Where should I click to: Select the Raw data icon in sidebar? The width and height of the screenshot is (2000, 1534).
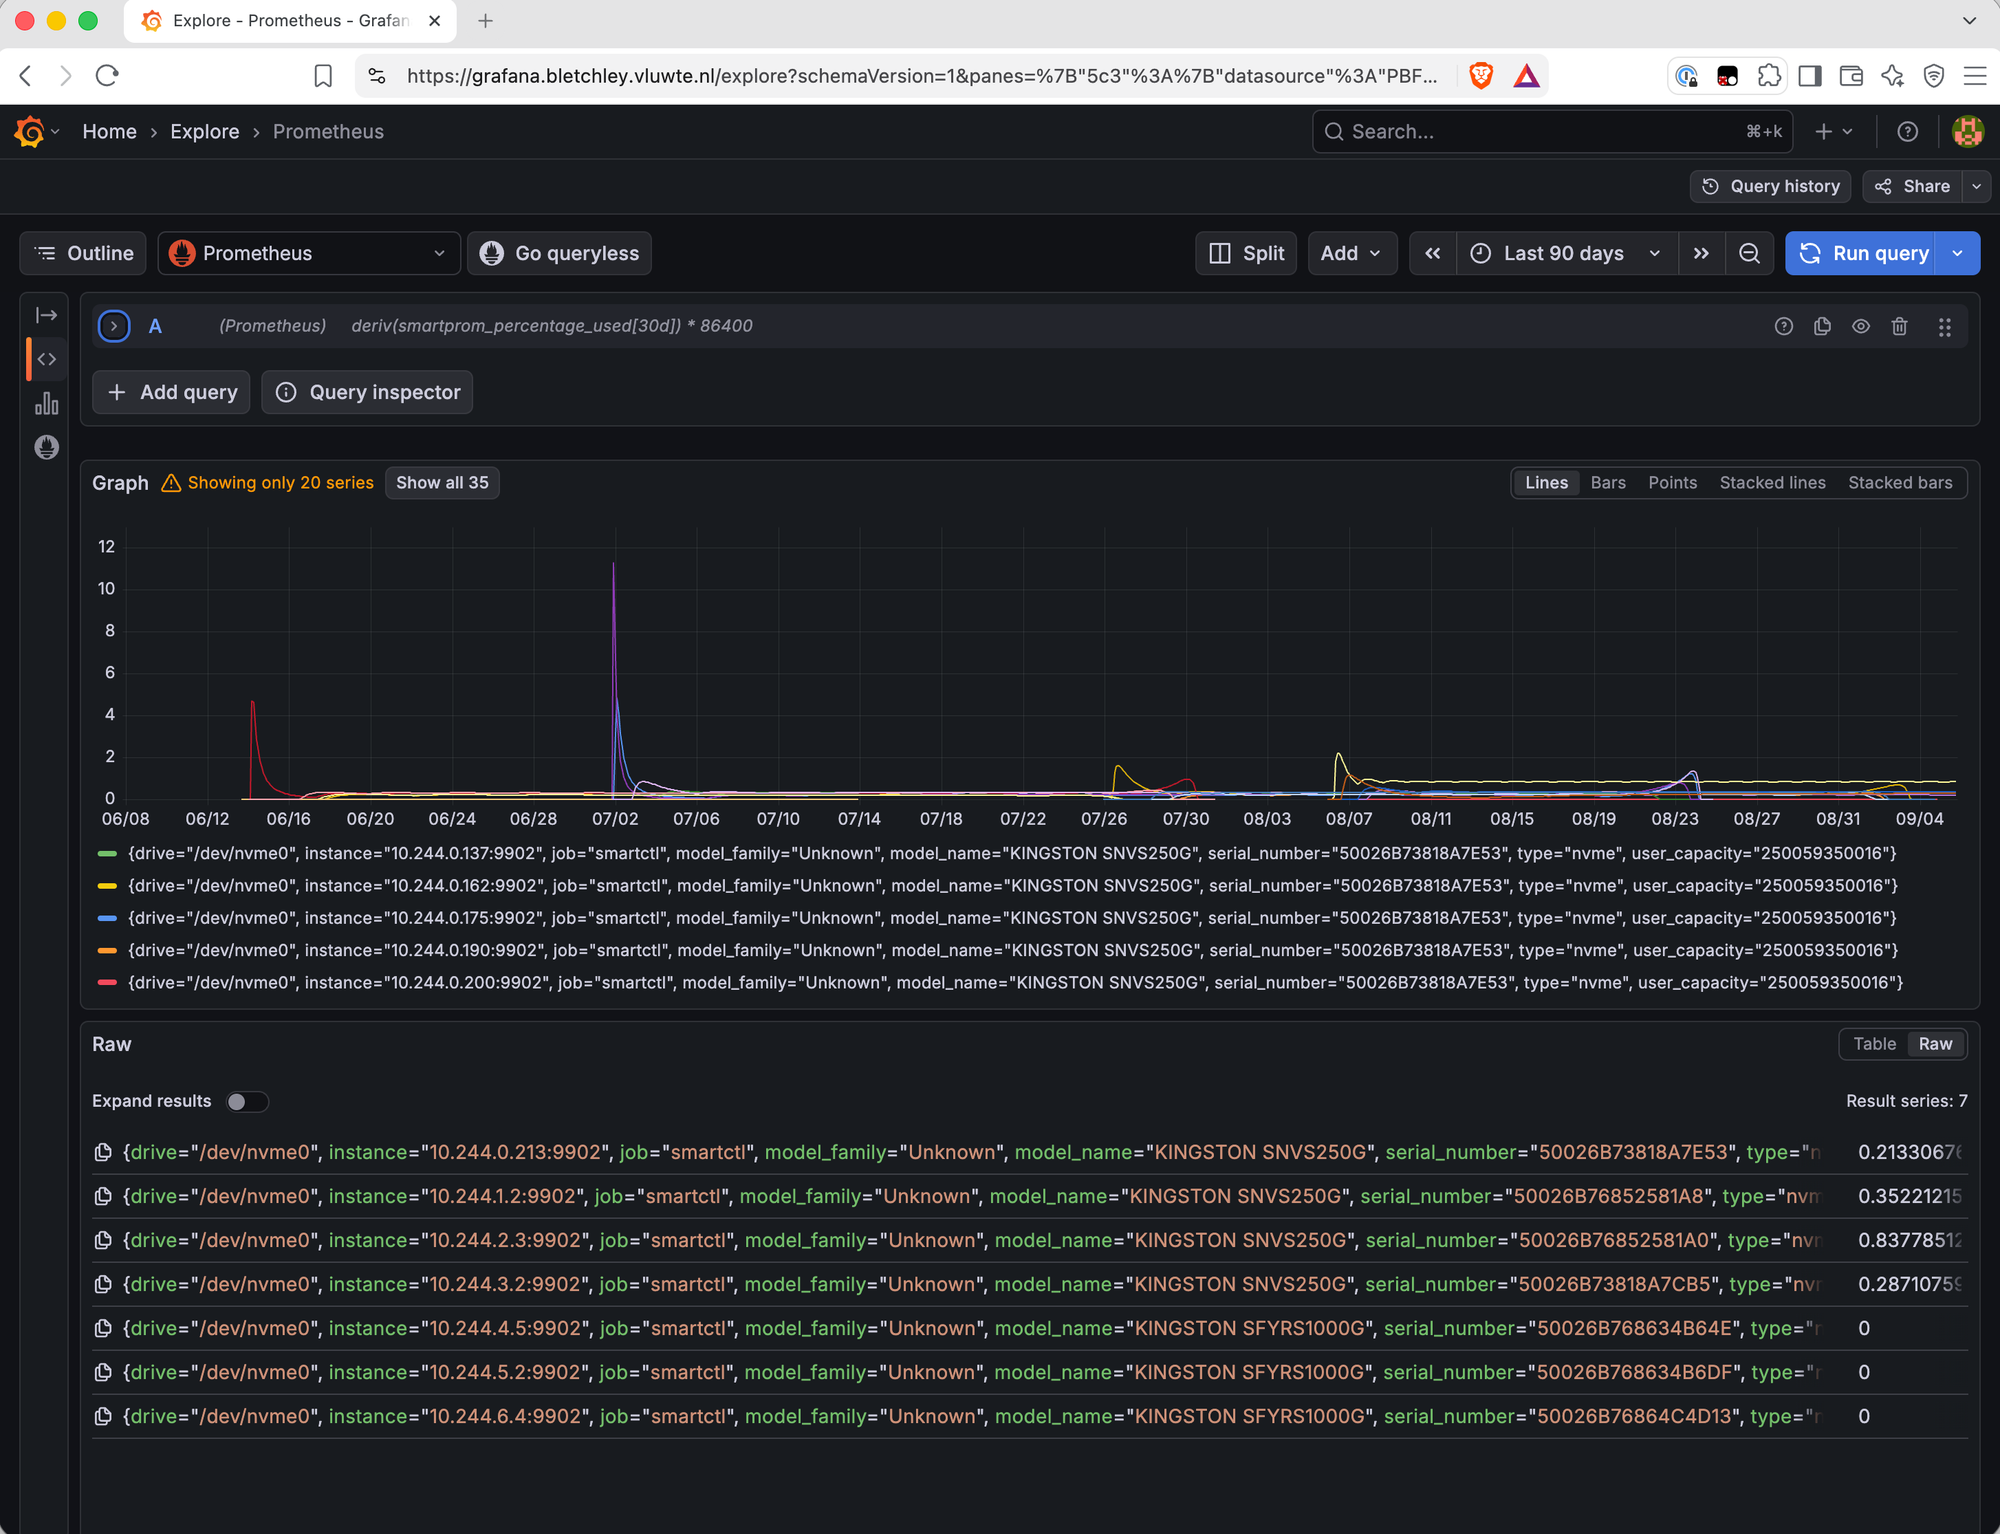click(46, 447)
